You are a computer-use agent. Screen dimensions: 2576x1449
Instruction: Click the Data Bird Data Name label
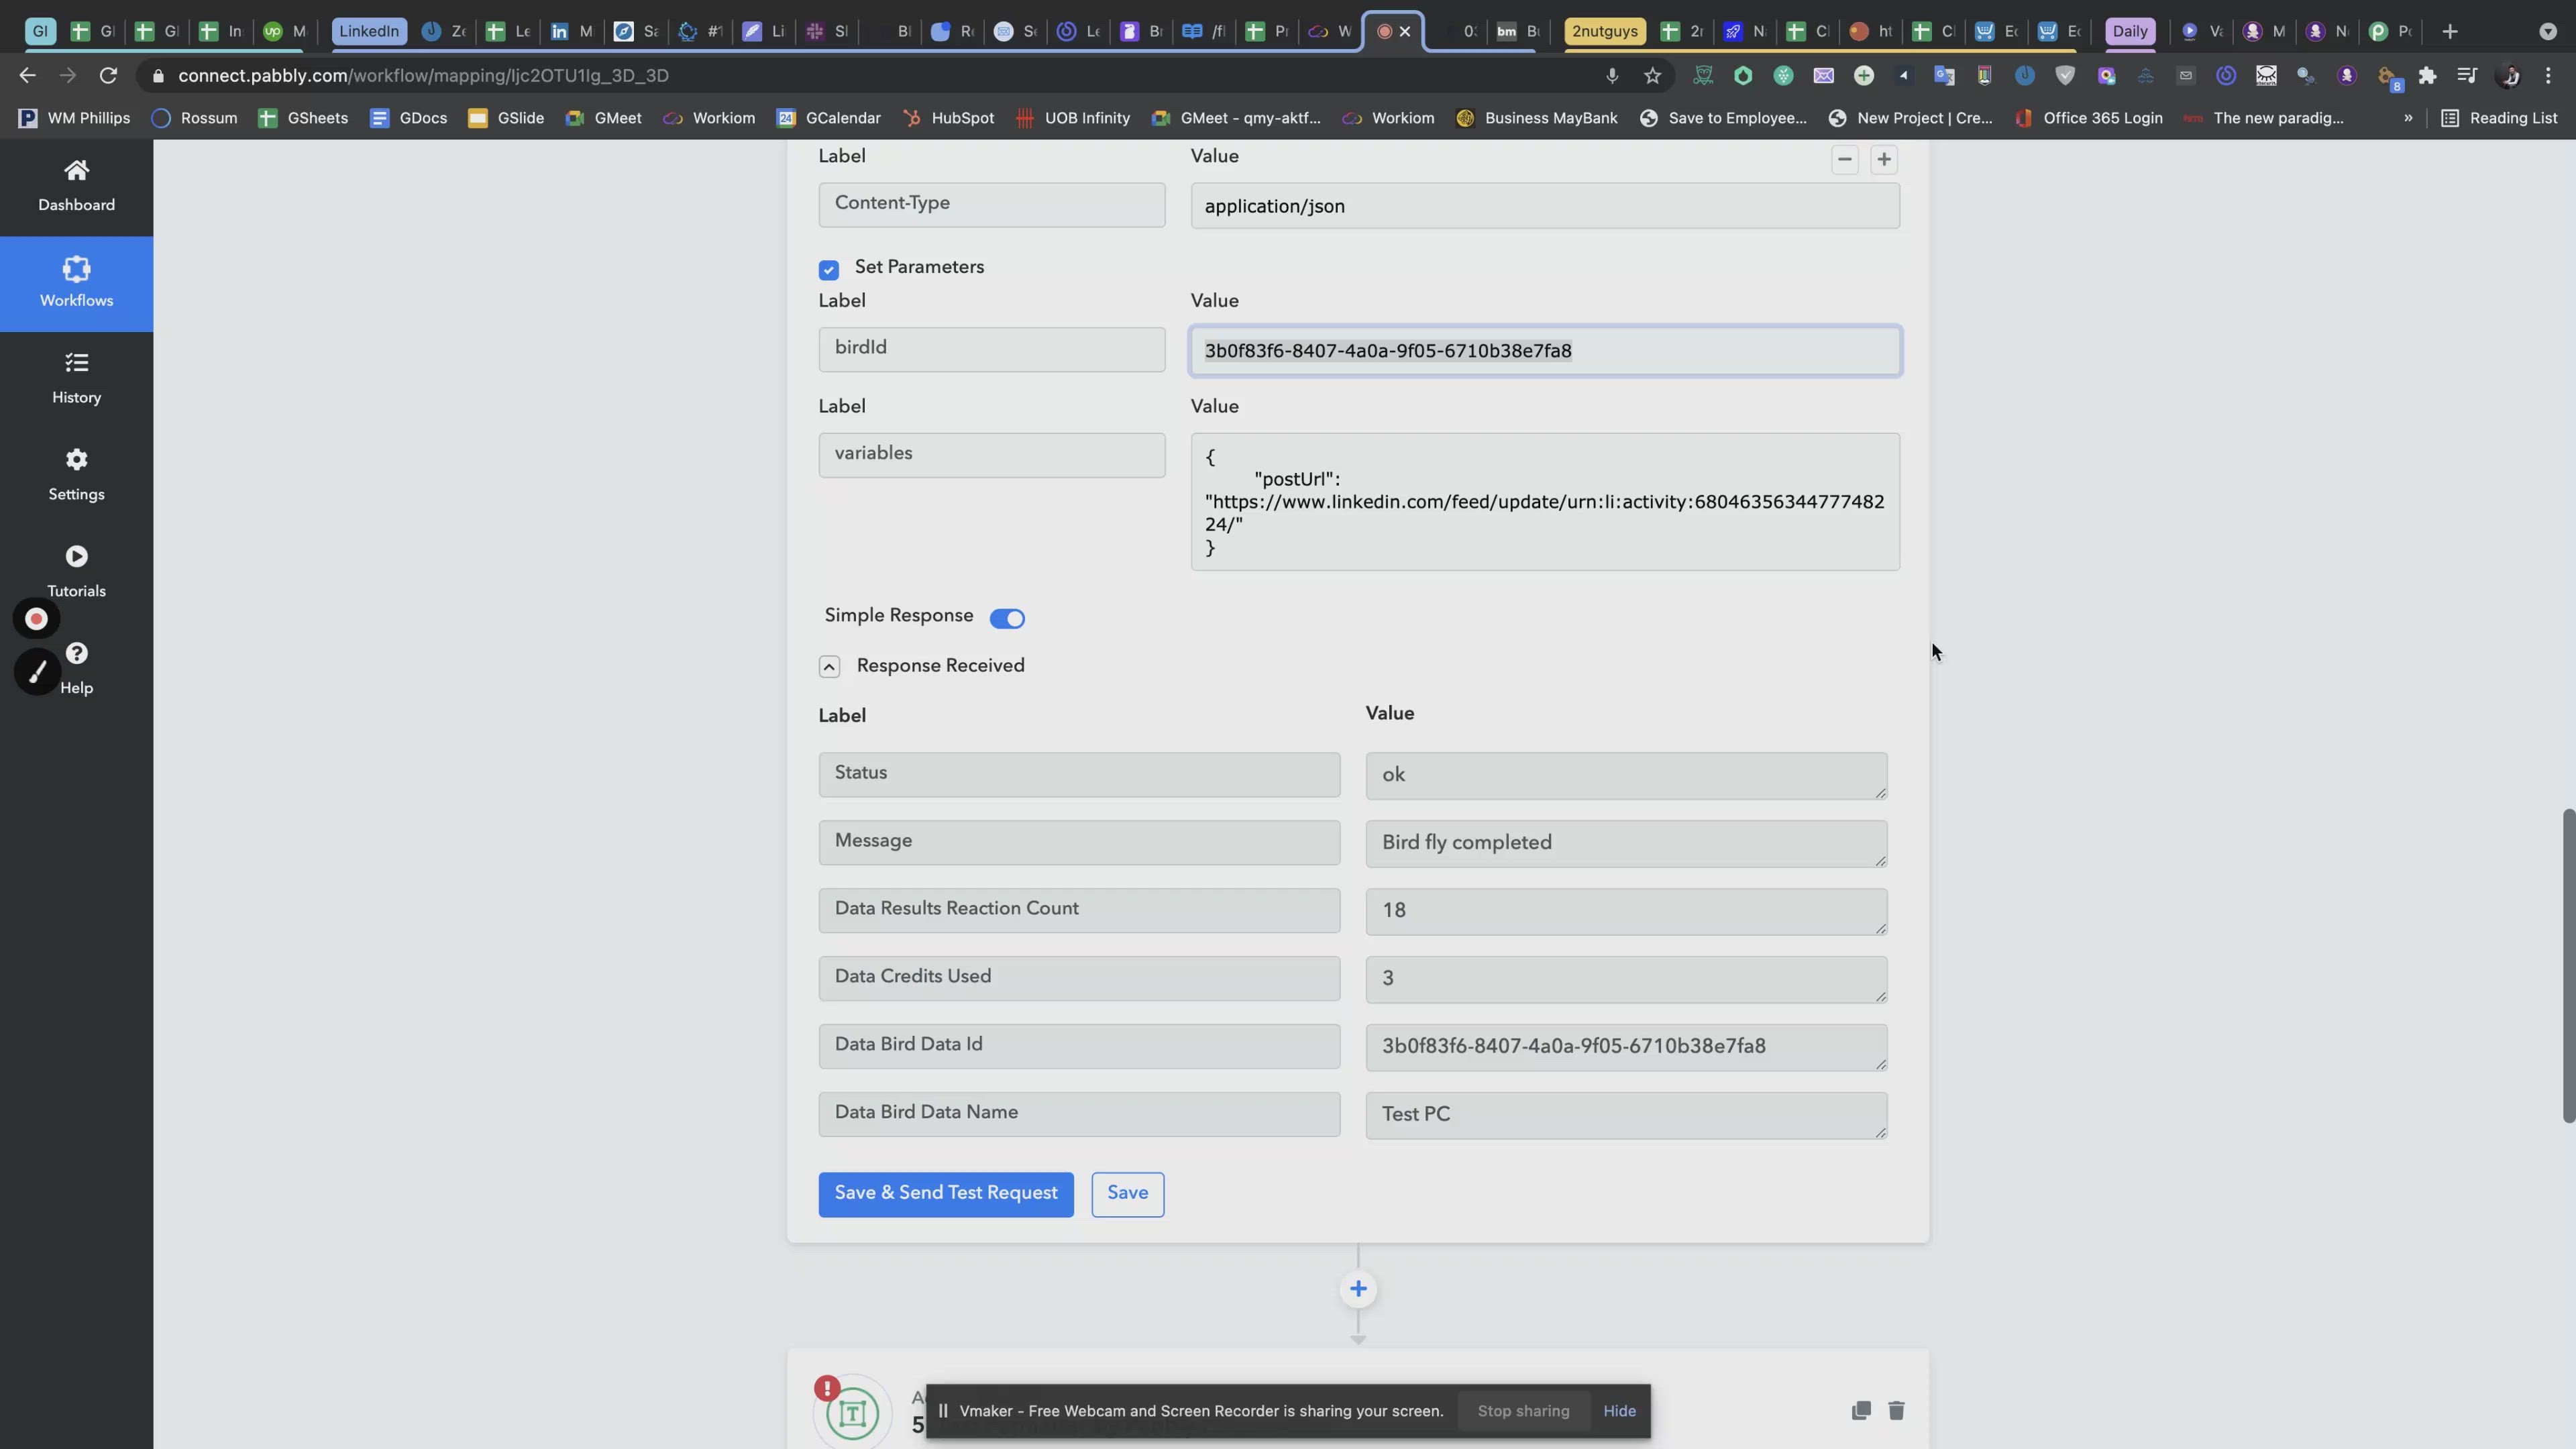tap(1079, 1113)
